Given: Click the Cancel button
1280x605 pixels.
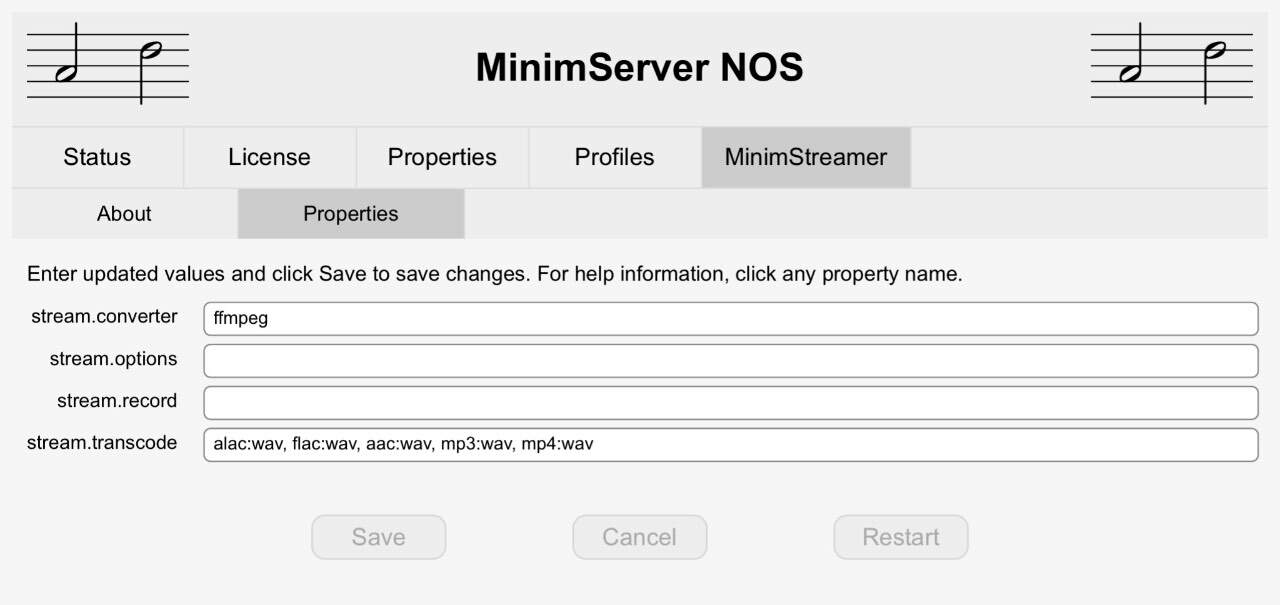Looking at the screenshot, I should coord(640,537).
